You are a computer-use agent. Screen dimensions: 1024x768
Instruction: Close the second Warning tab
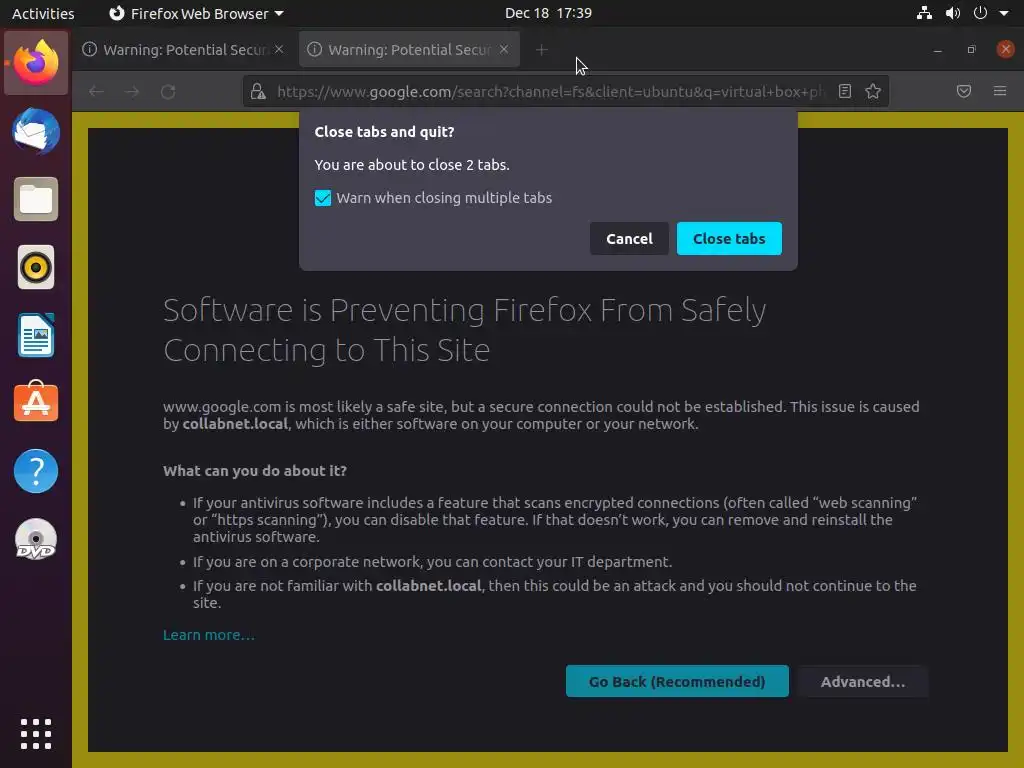504,49
